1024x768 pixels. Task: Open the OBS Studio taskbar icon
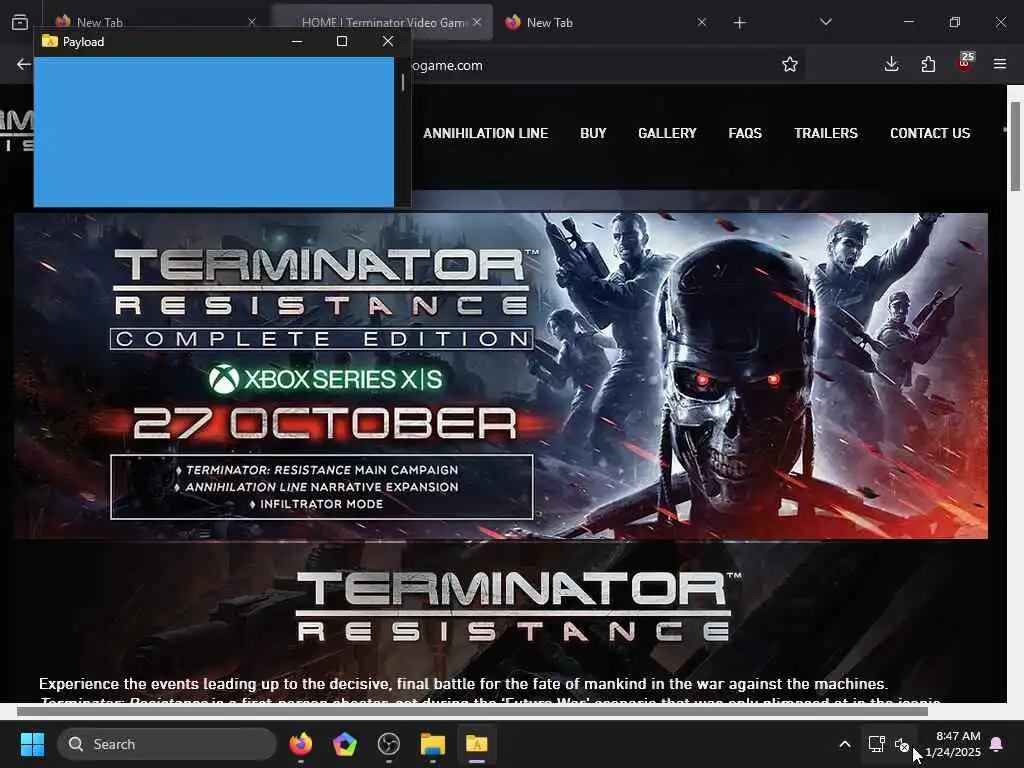(389, 744)
